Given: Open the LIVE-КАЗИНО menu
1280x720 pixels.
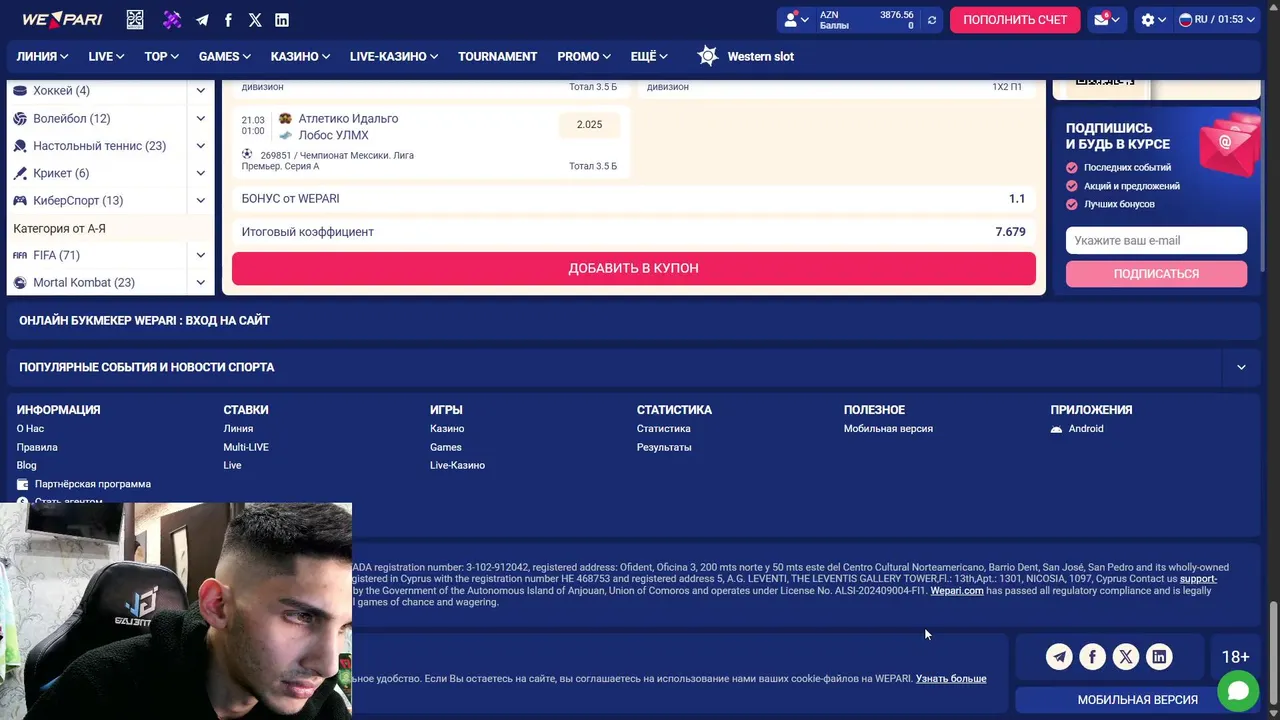Looking at the screenshot, I should click(x=394, y=56).
